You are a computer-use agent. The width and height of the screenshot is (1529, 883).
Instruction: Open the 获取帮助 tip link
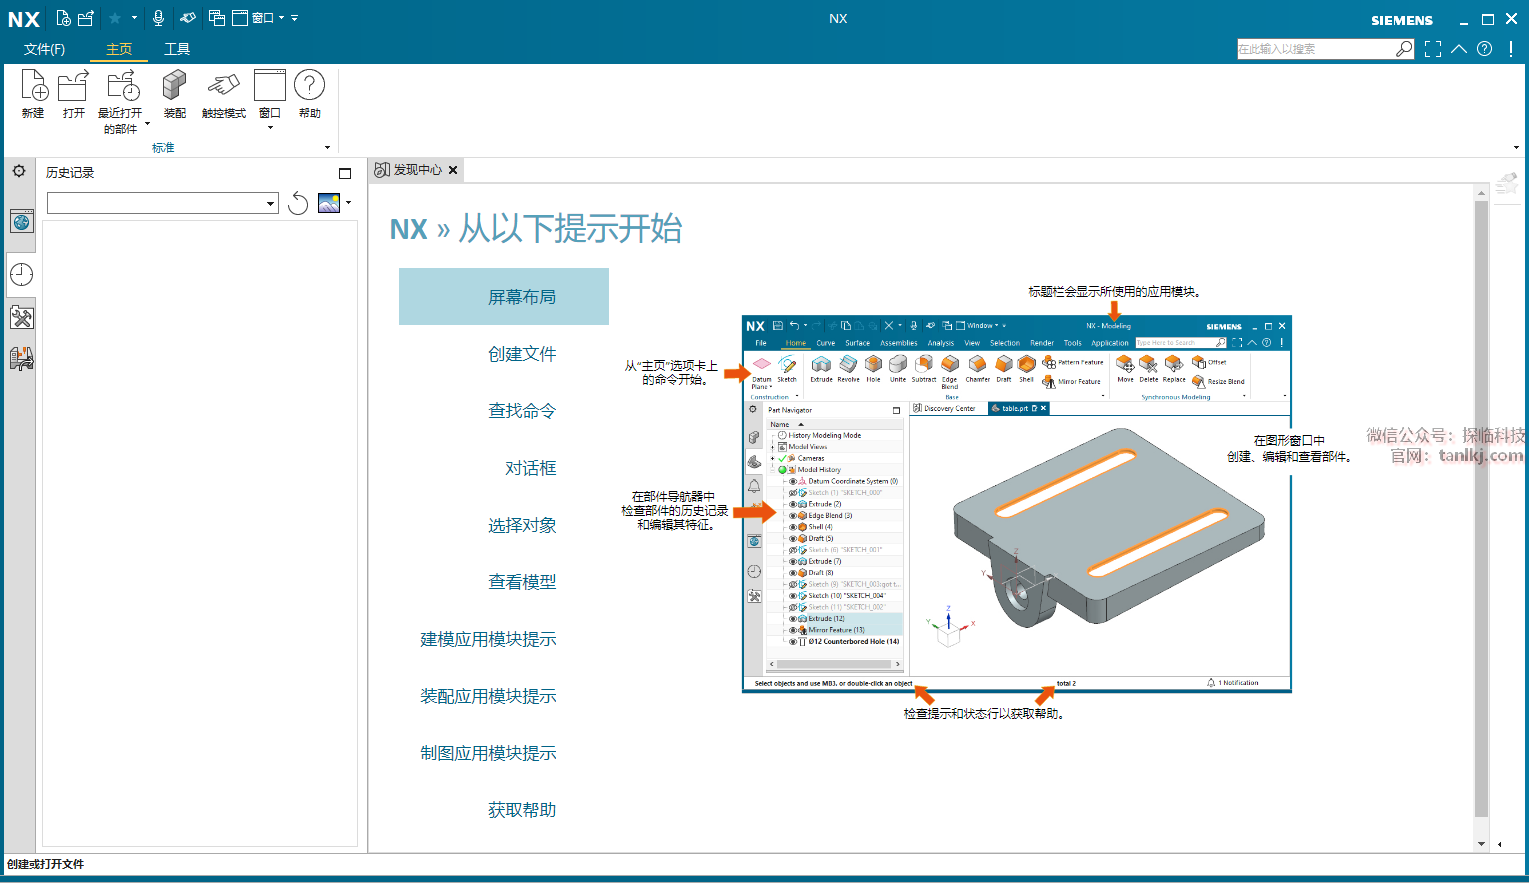pos(522,810)
